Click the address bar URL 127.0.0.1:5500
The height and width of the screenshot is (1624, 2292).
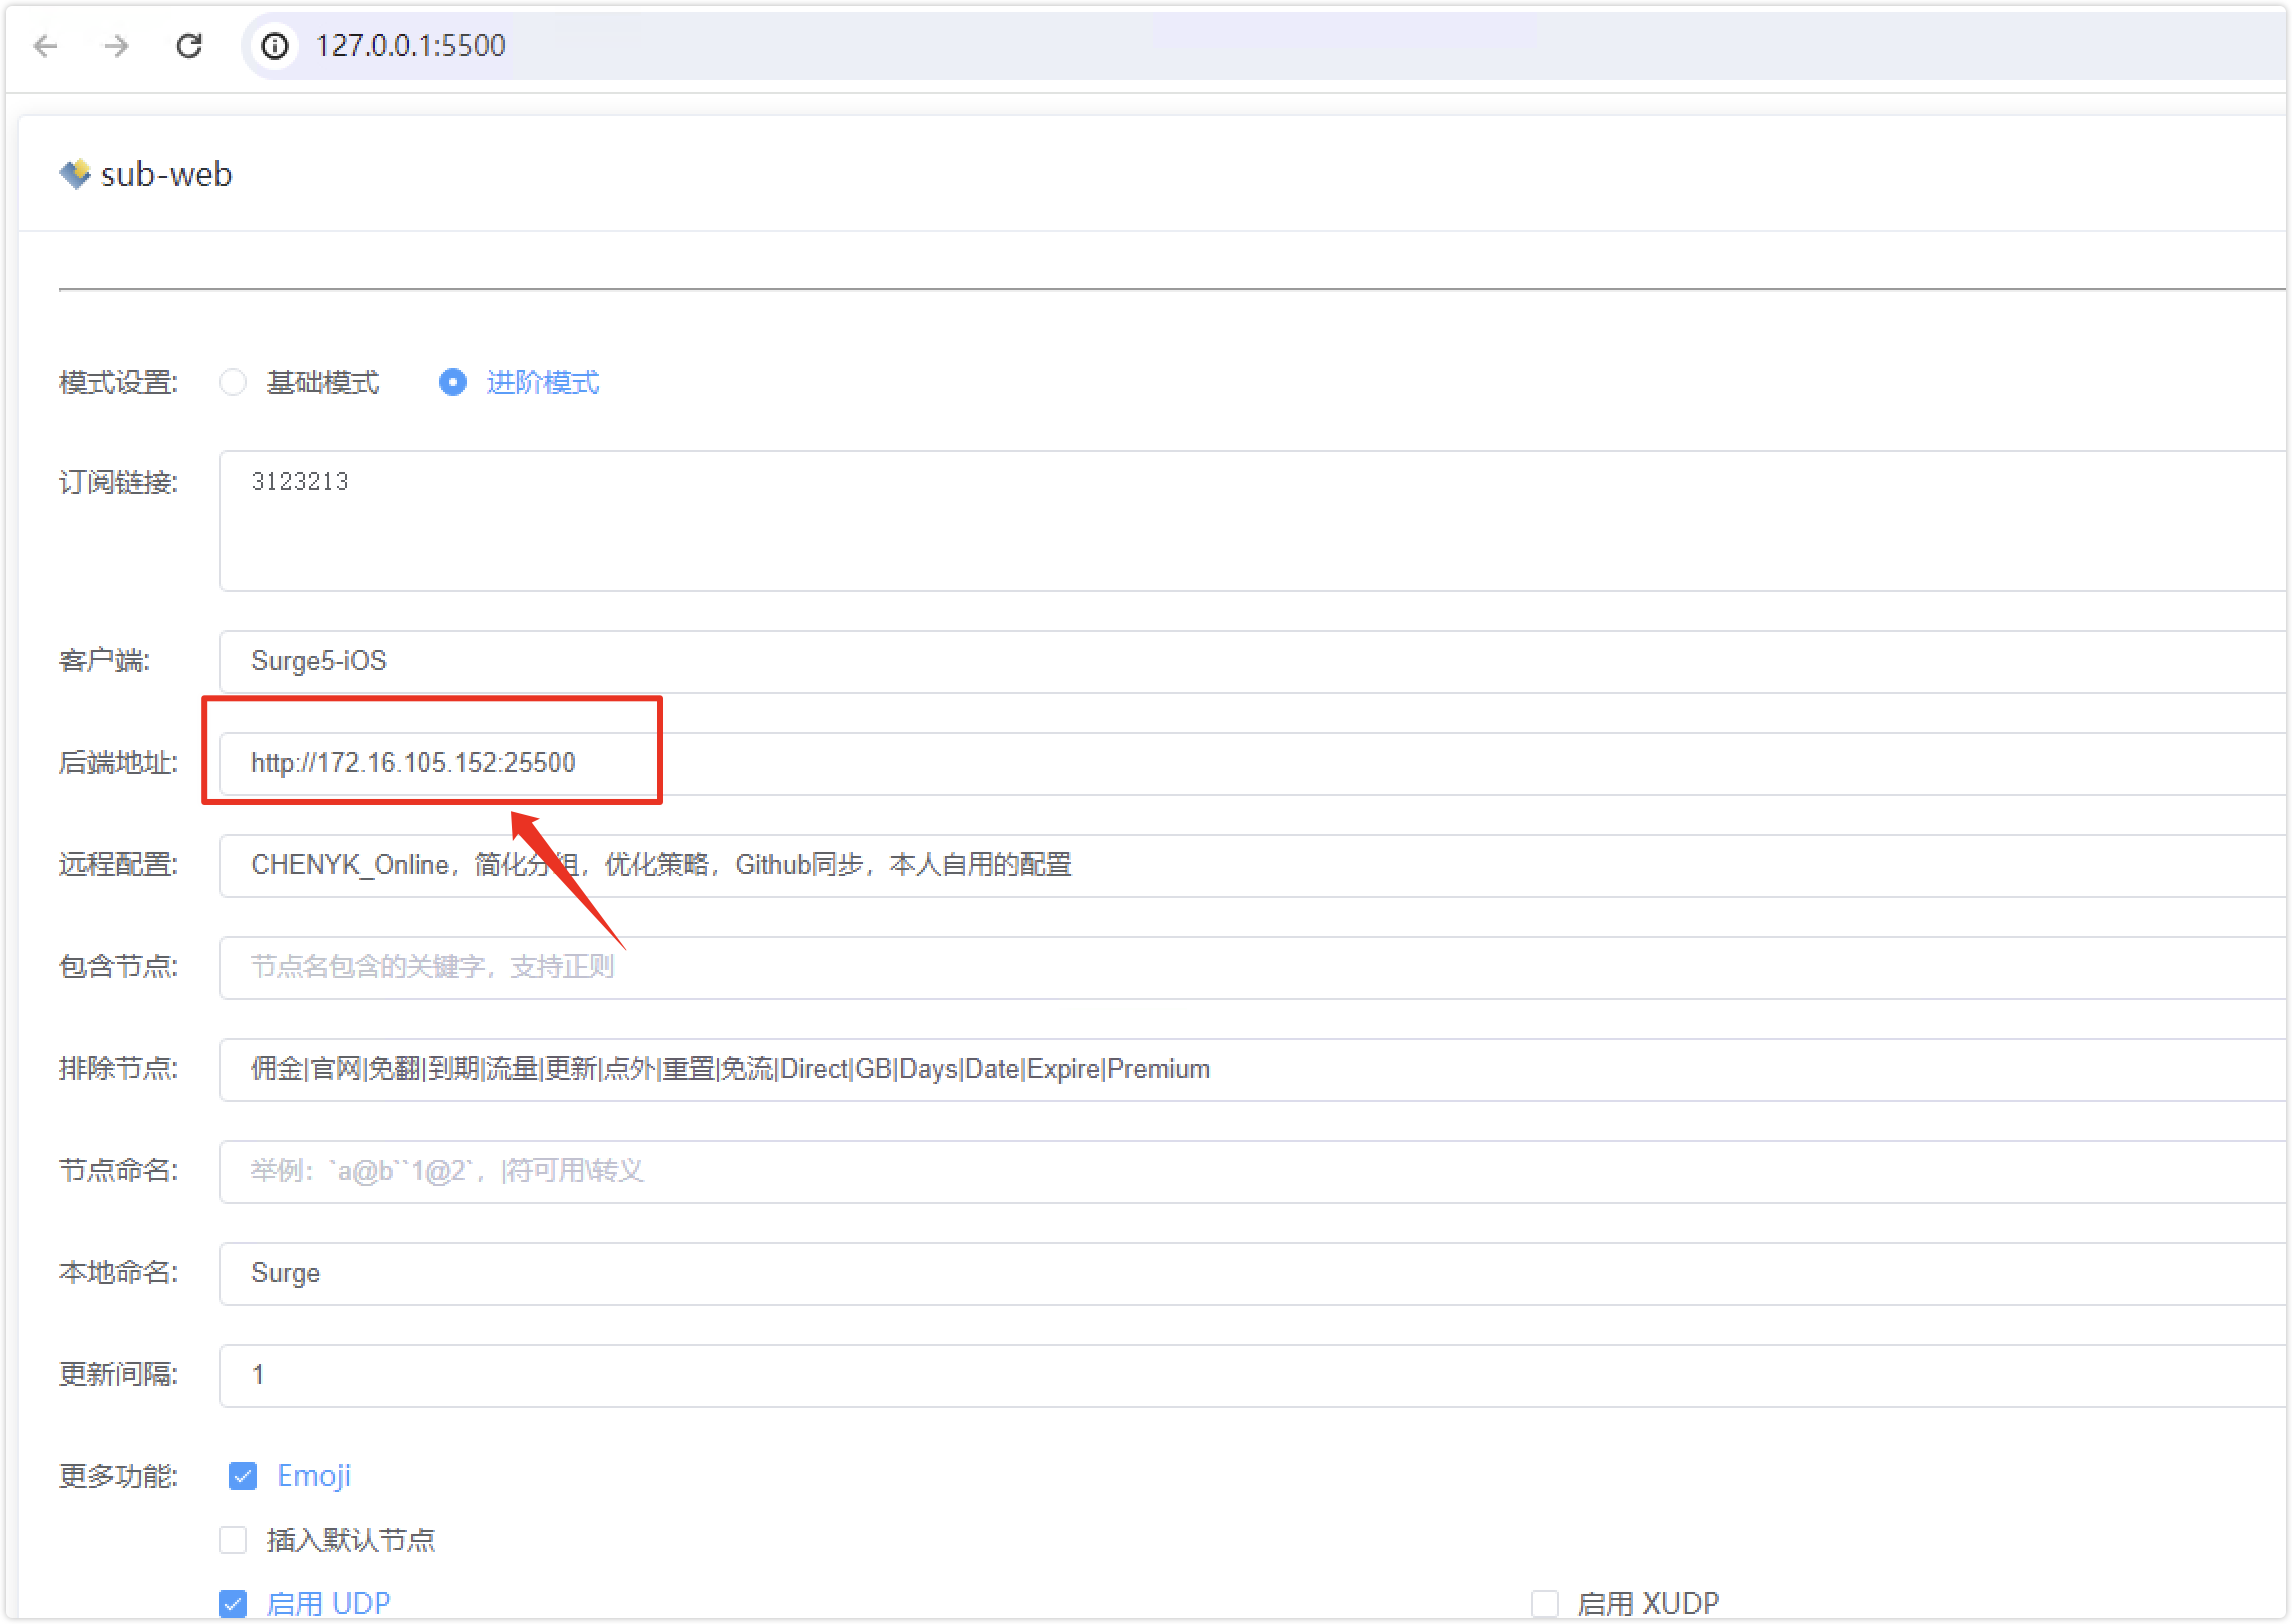pos(411,46)
